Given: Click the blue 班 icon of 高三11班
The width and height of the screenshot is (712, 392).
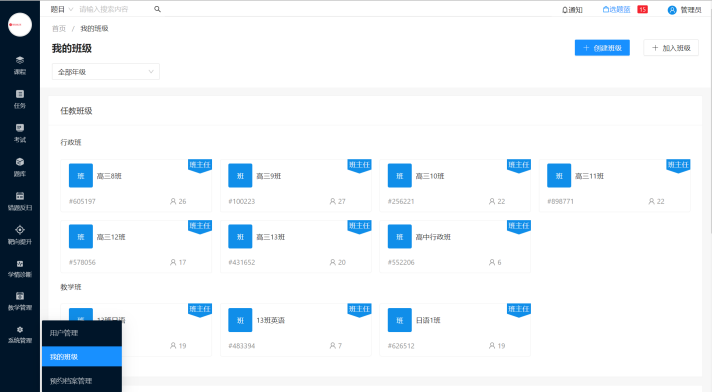Looking at the screenshot, I should pyautogui.click(x=559, y=176).
